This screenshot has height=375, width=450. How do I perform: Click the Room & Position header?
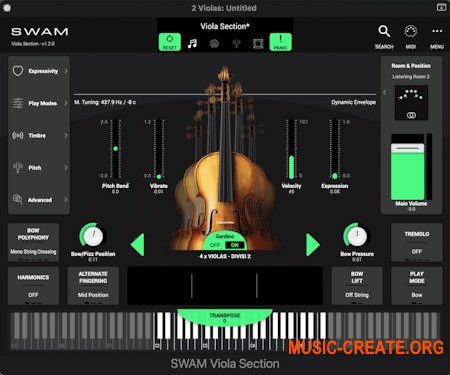[411, 66]
